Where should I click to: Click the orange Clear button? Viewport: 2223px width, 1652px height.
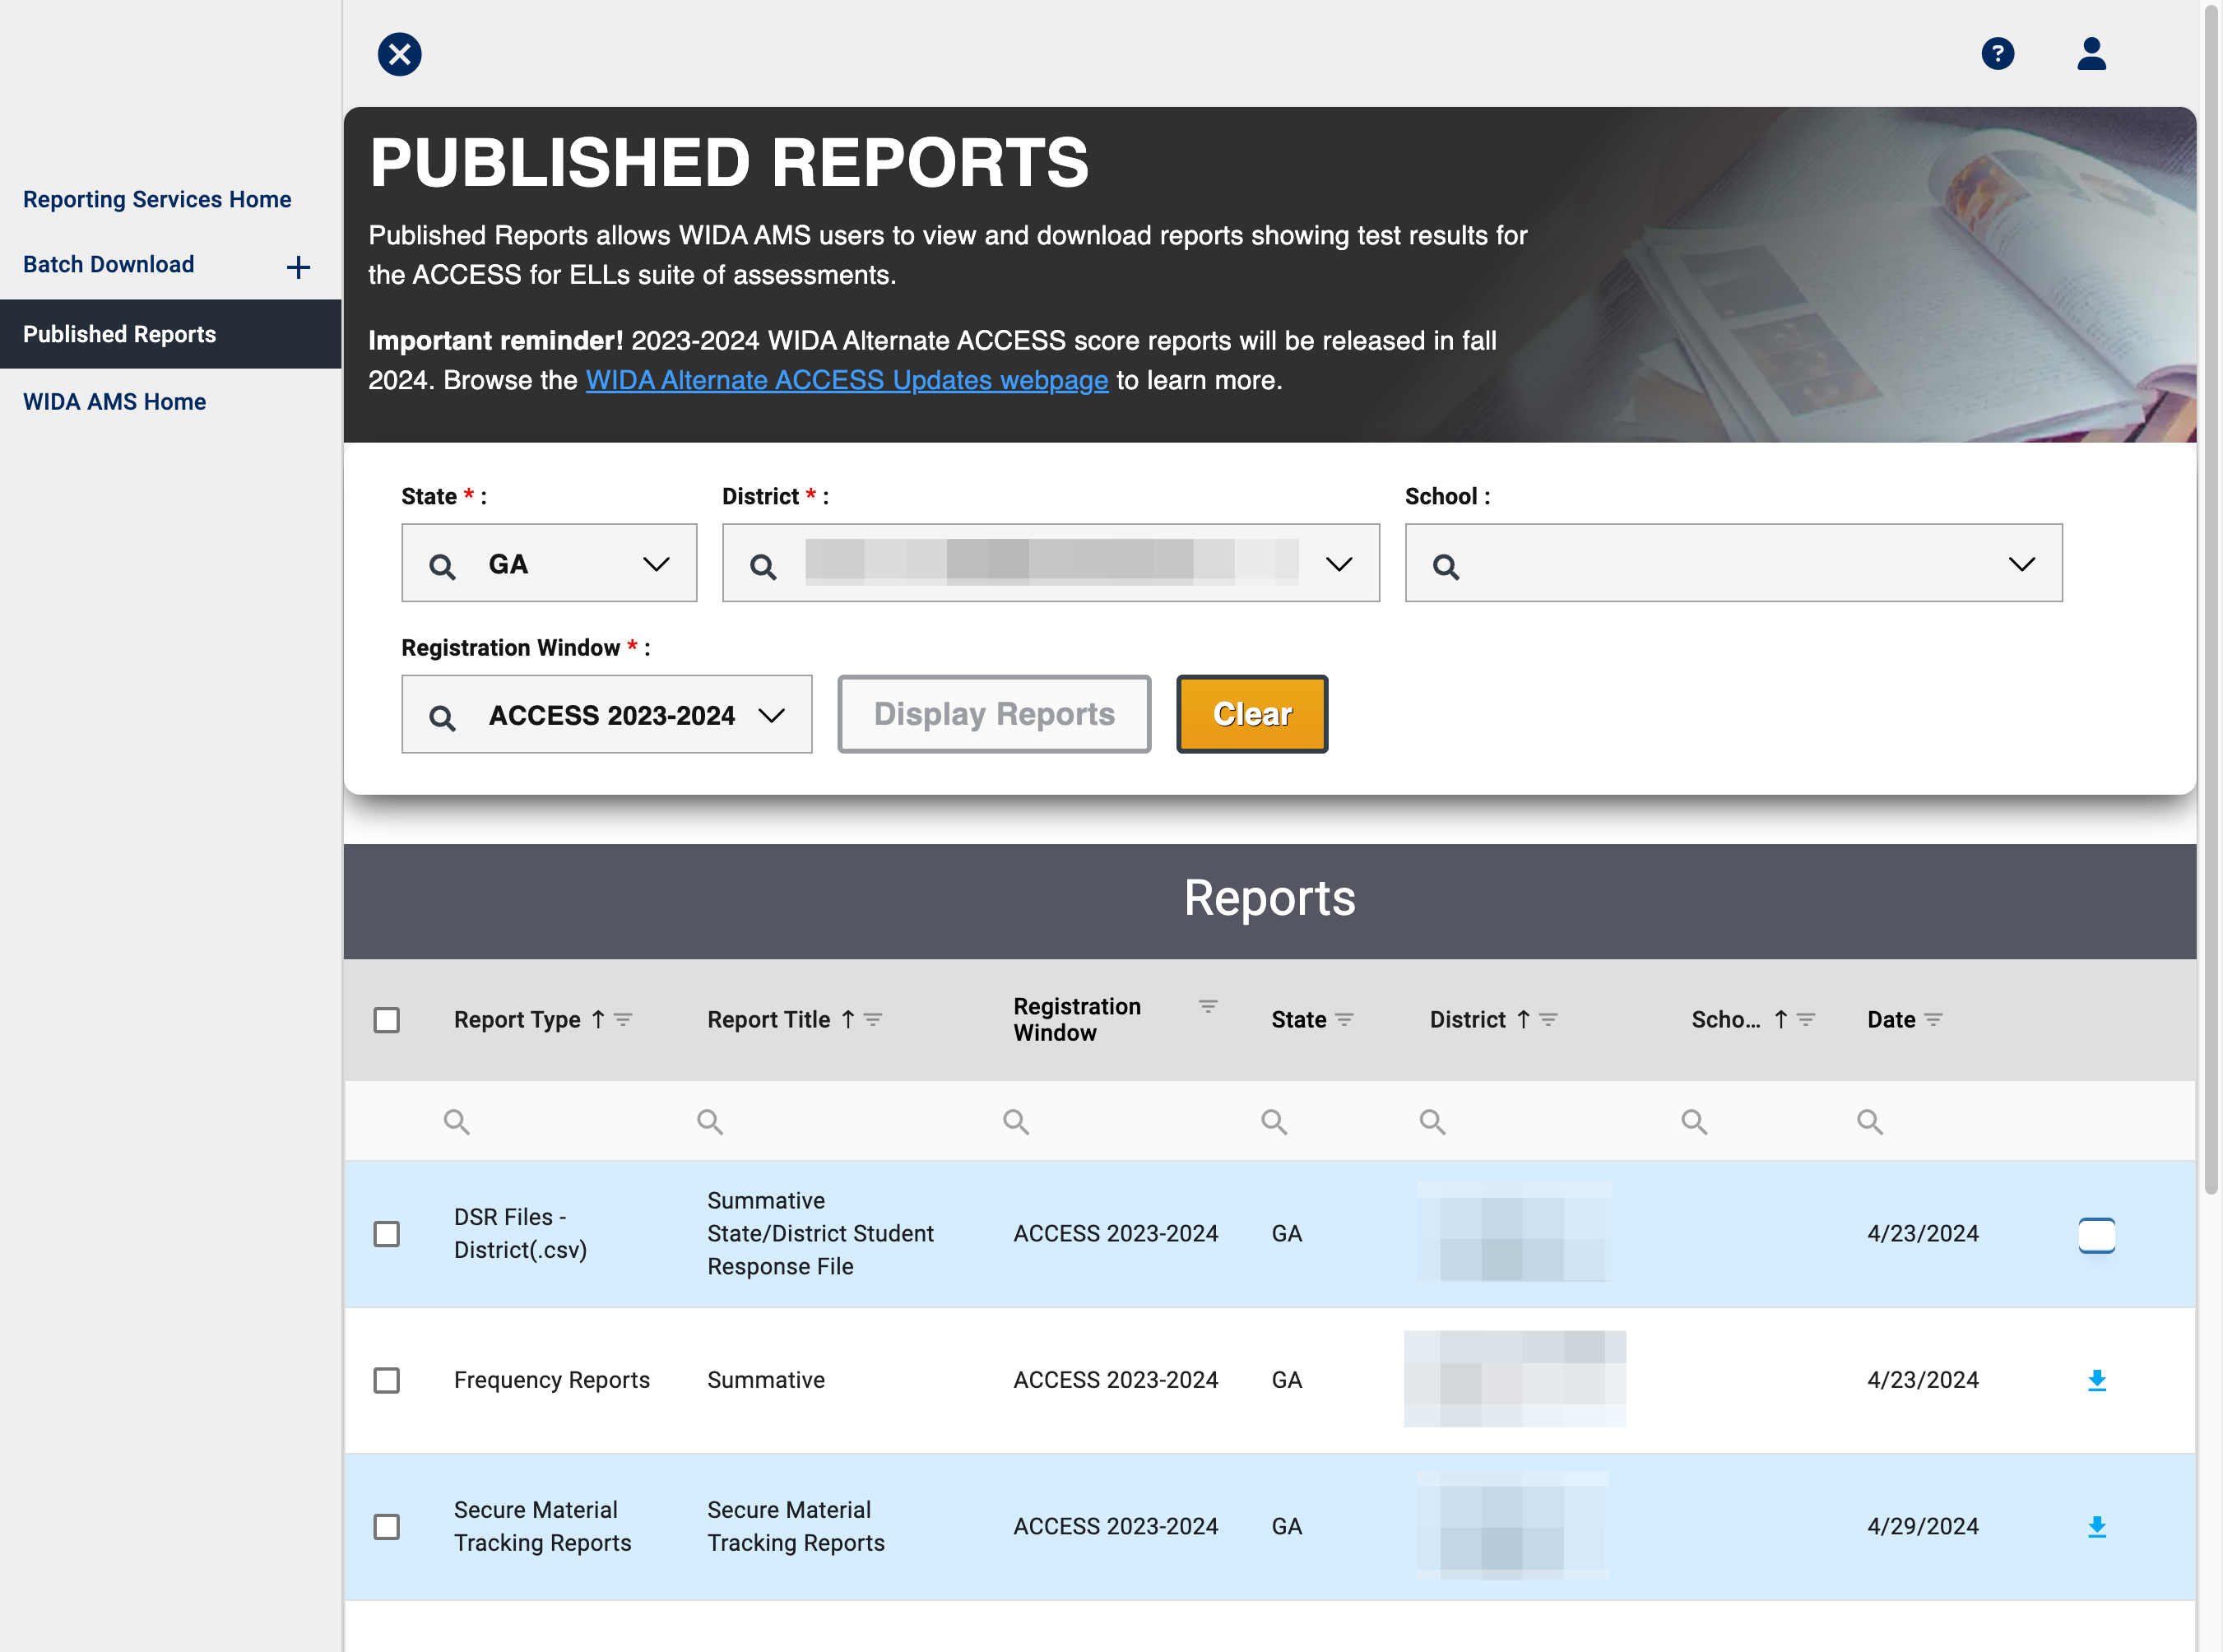[1252, 714]
